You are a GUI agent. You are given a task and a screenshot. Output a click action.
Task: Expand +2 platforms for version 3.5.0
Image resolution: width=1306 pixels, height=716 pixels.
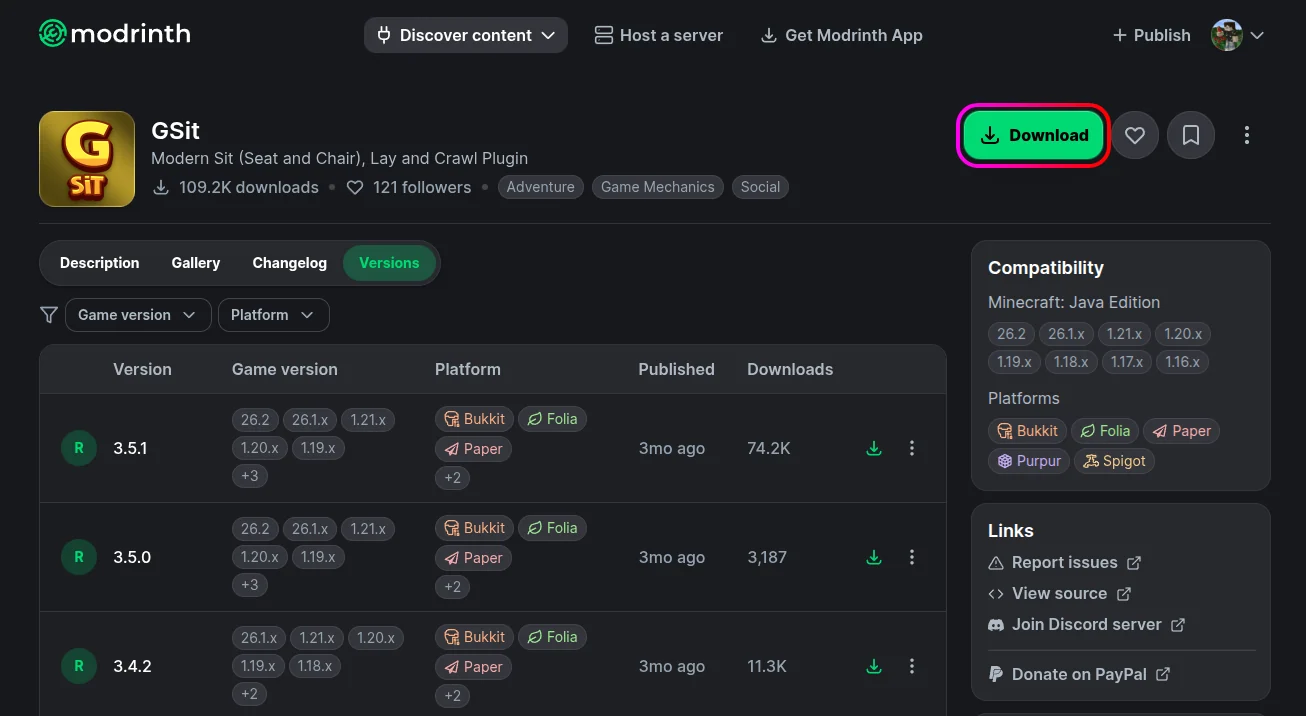click(453, 587)
